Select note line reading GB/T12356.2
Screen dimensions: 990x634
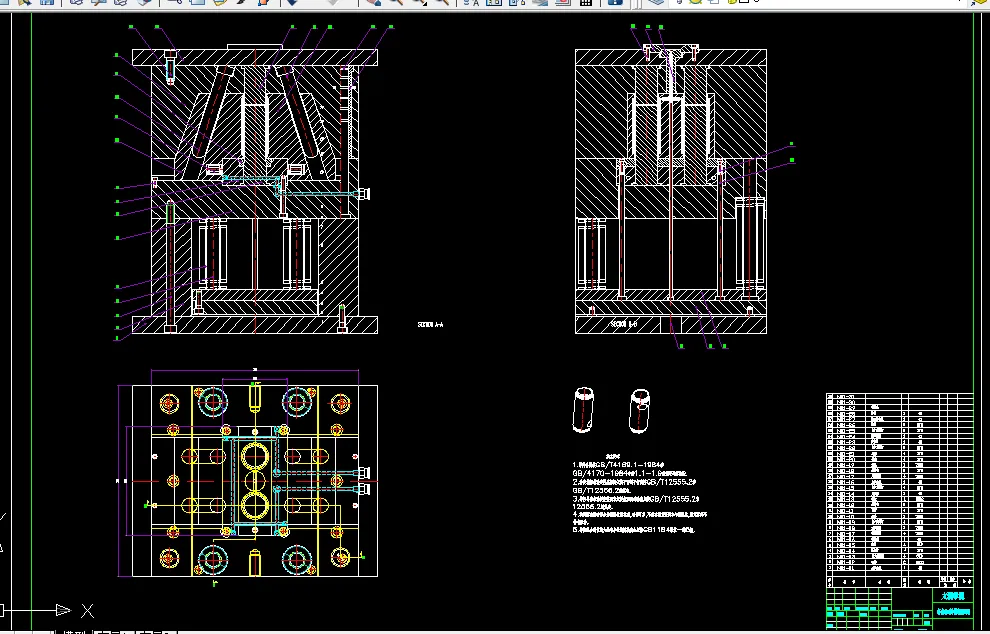point(601,490)
